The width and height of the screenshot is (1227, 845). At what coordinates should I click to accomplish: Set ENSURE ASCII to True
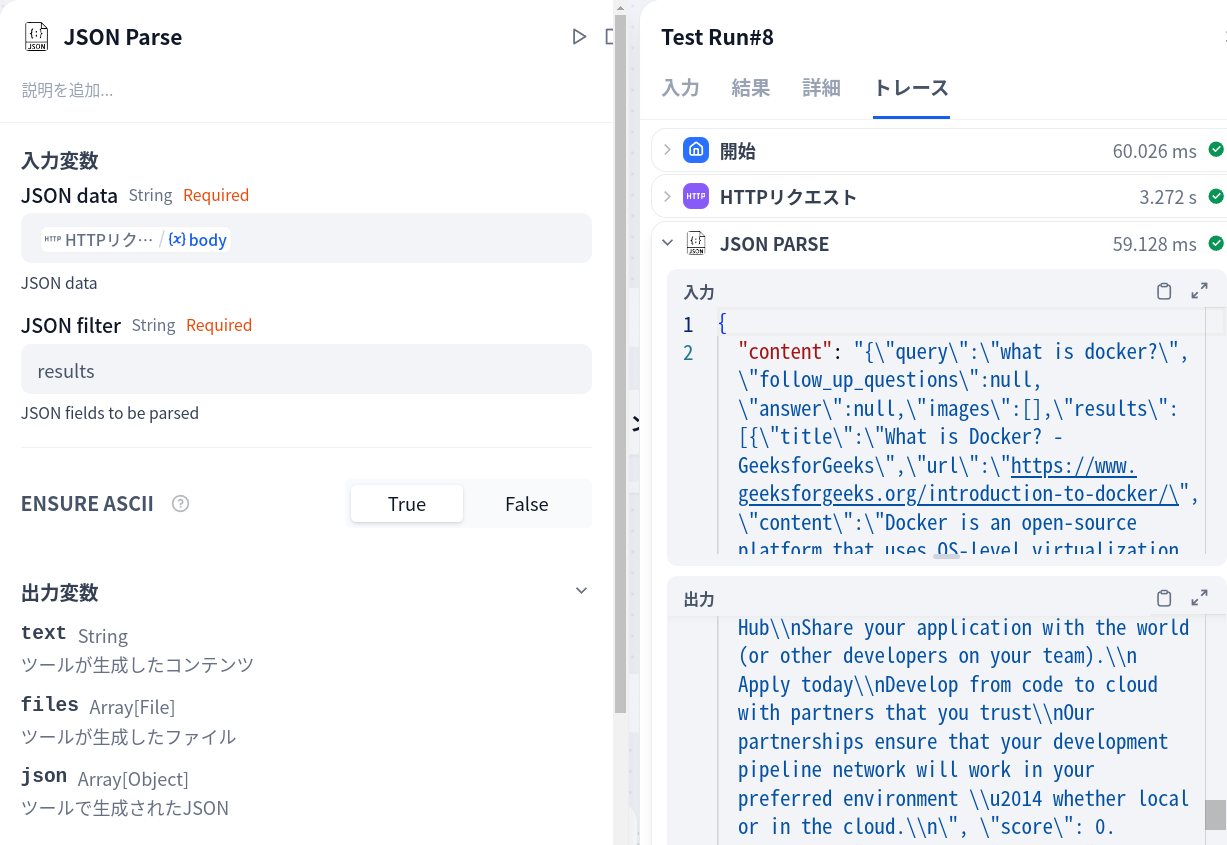406,503
